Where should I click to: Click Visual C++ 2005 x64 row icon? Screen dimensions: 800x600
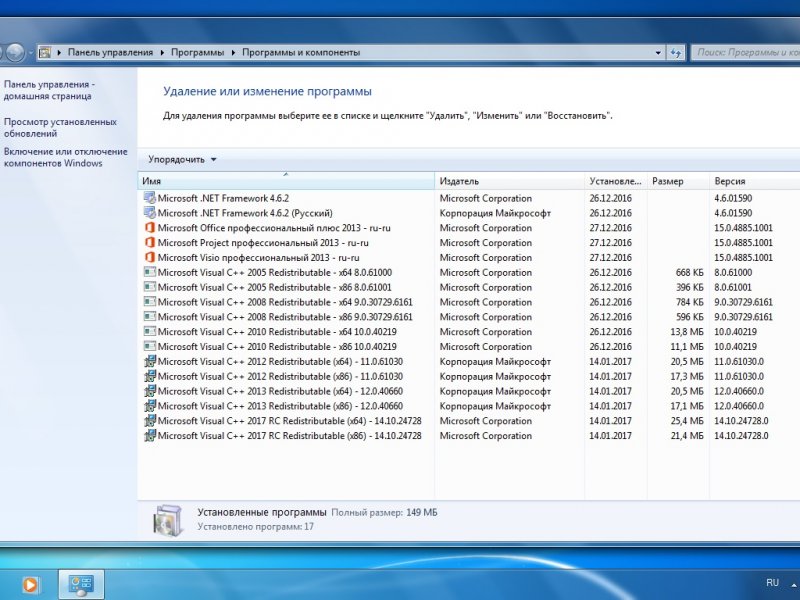pyautogui.click(x=149, y=272)
